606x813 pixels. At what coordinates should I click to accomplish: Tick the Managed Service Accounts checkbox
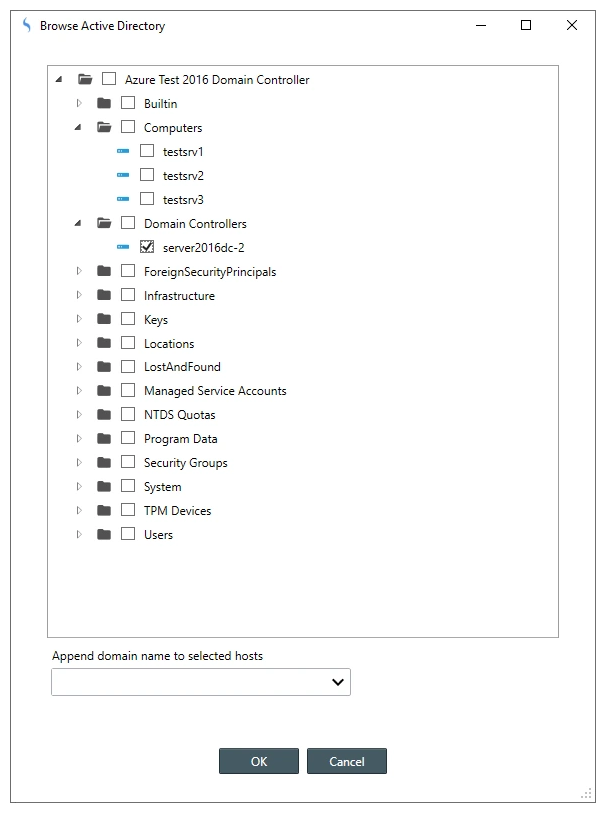click(x=128, y=391)
